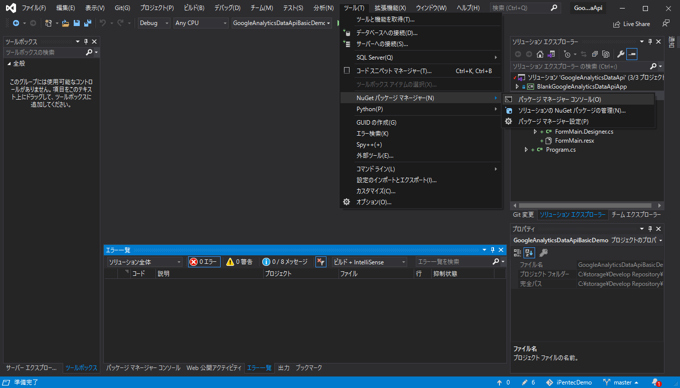Click the Home icon in Solution Explorer
The image size is (680, 388).
click(540, 54)
